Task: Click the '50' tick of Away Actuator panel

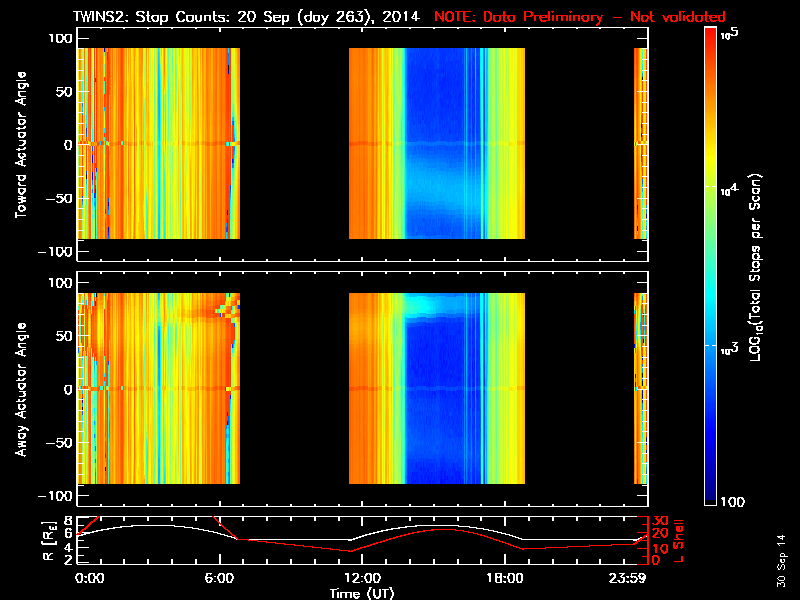Action: coord(64,336)
